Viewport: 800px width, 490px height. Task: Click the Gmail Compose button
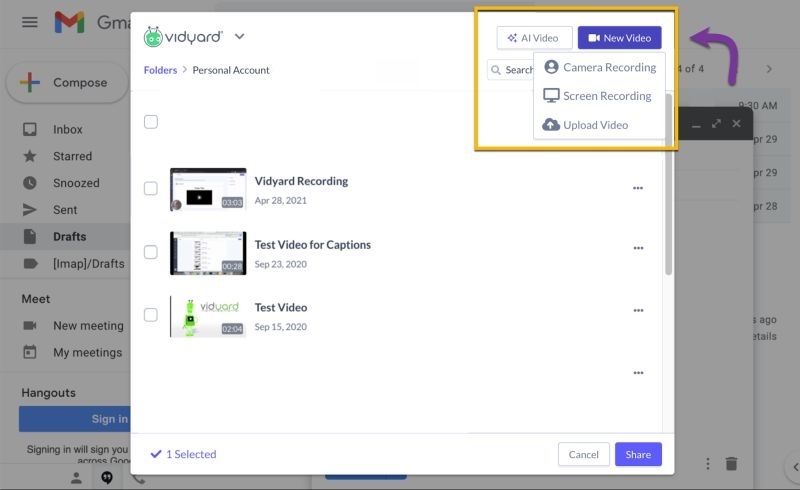[66, 83]
